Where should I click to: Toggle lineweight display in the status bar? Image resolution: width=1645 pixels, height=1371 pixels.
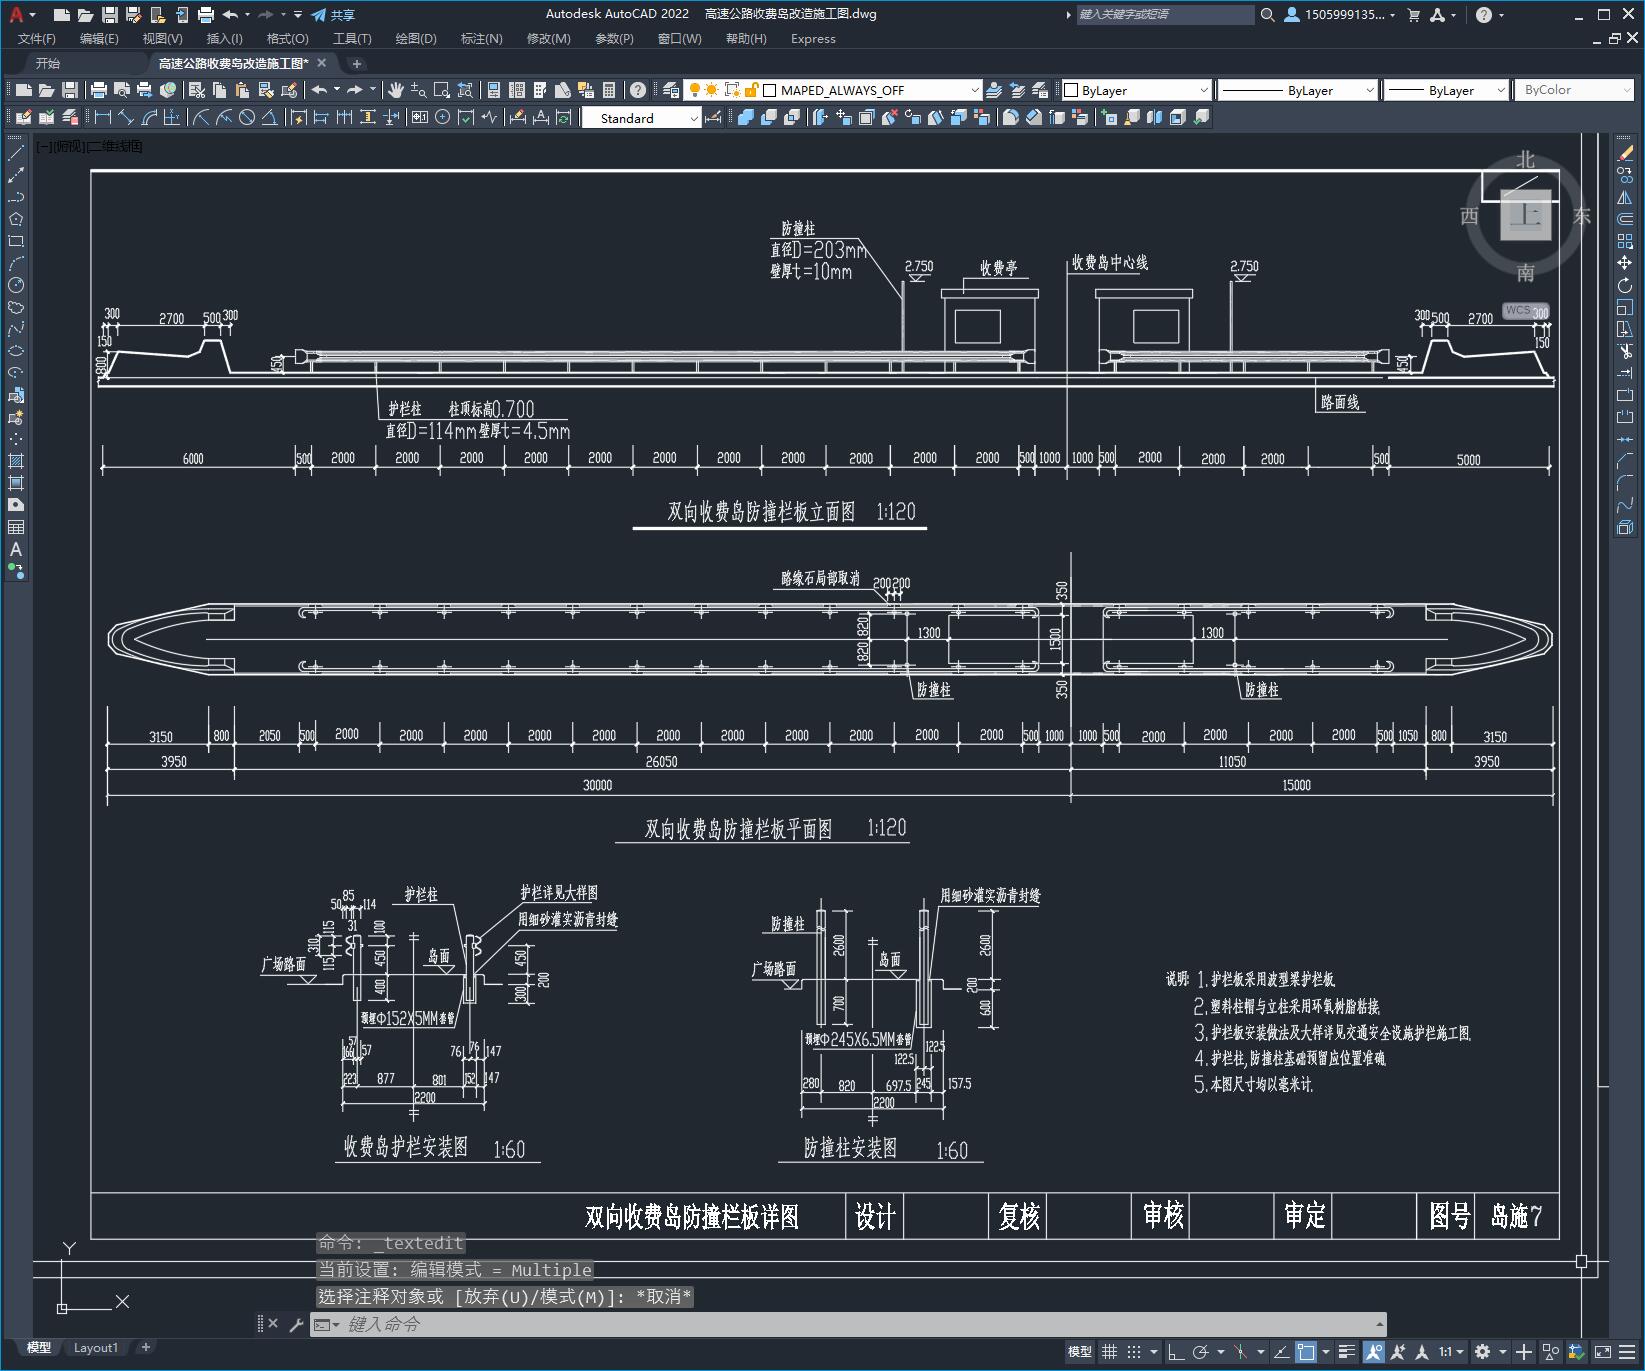1347,1352
